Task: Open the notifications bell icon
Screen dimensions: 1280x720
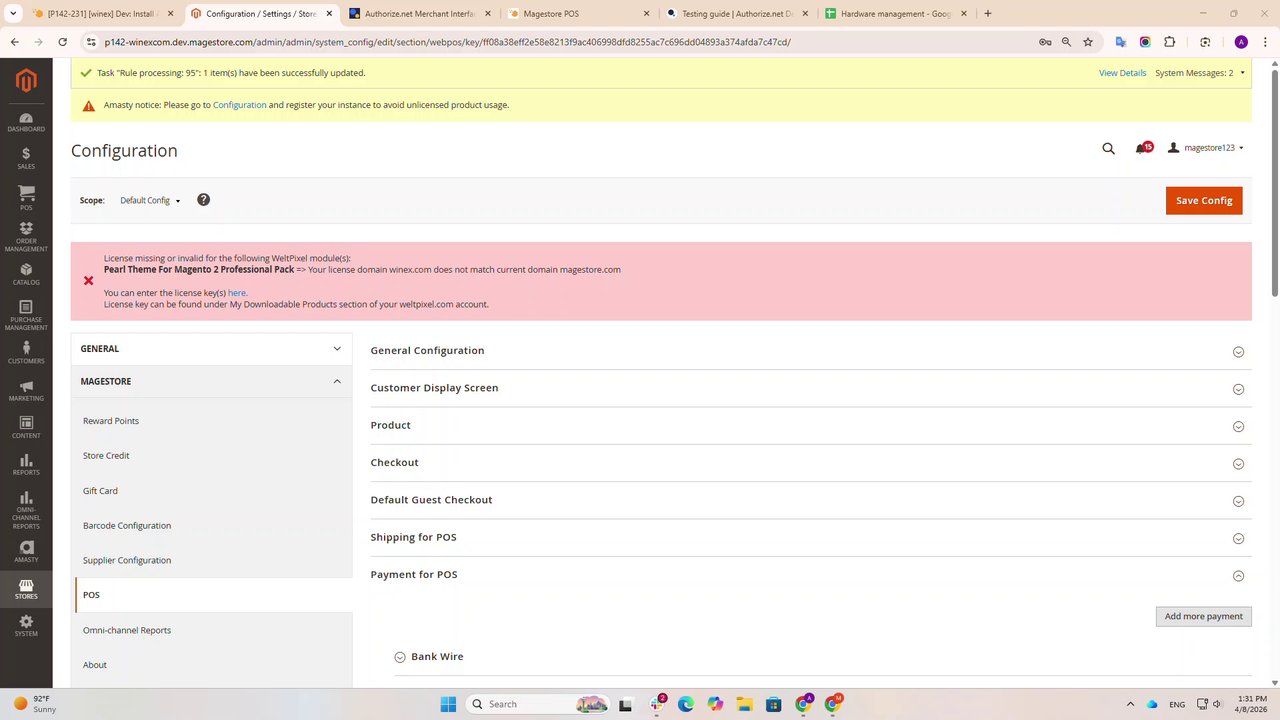Action: pos(1142,148)
